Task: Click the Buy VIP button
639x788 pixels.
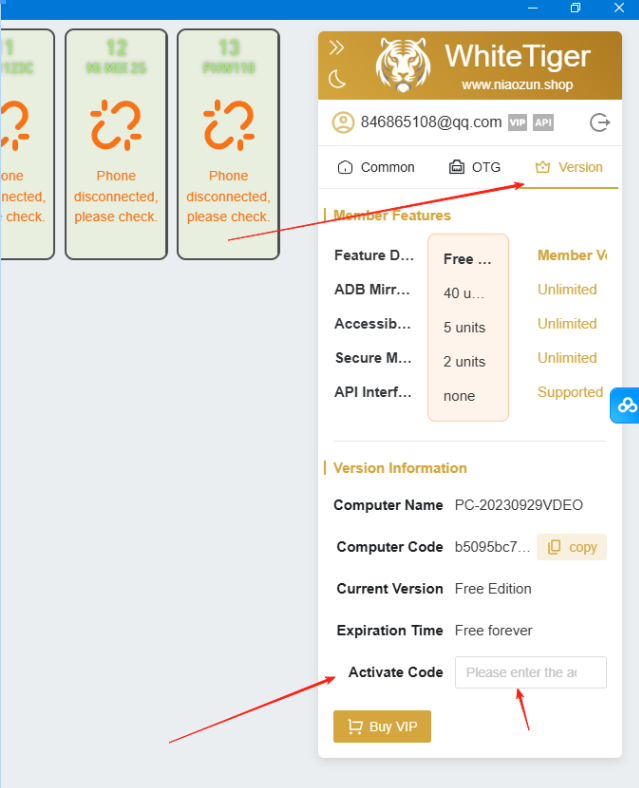Action: tap(382, 726)
